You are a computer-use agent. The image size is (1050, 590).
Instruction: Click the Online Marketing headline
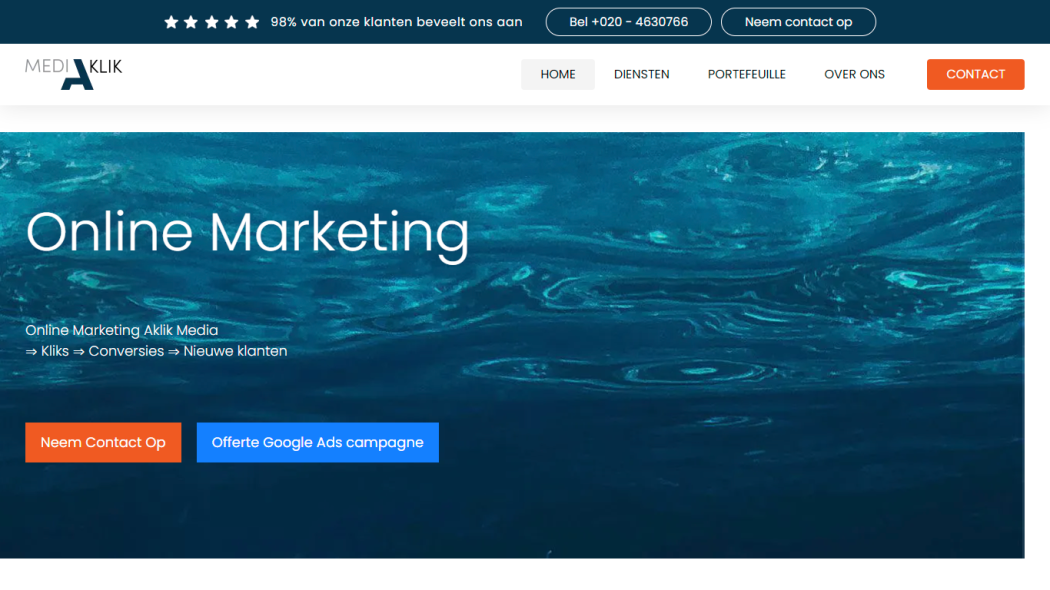coord(247,232)
